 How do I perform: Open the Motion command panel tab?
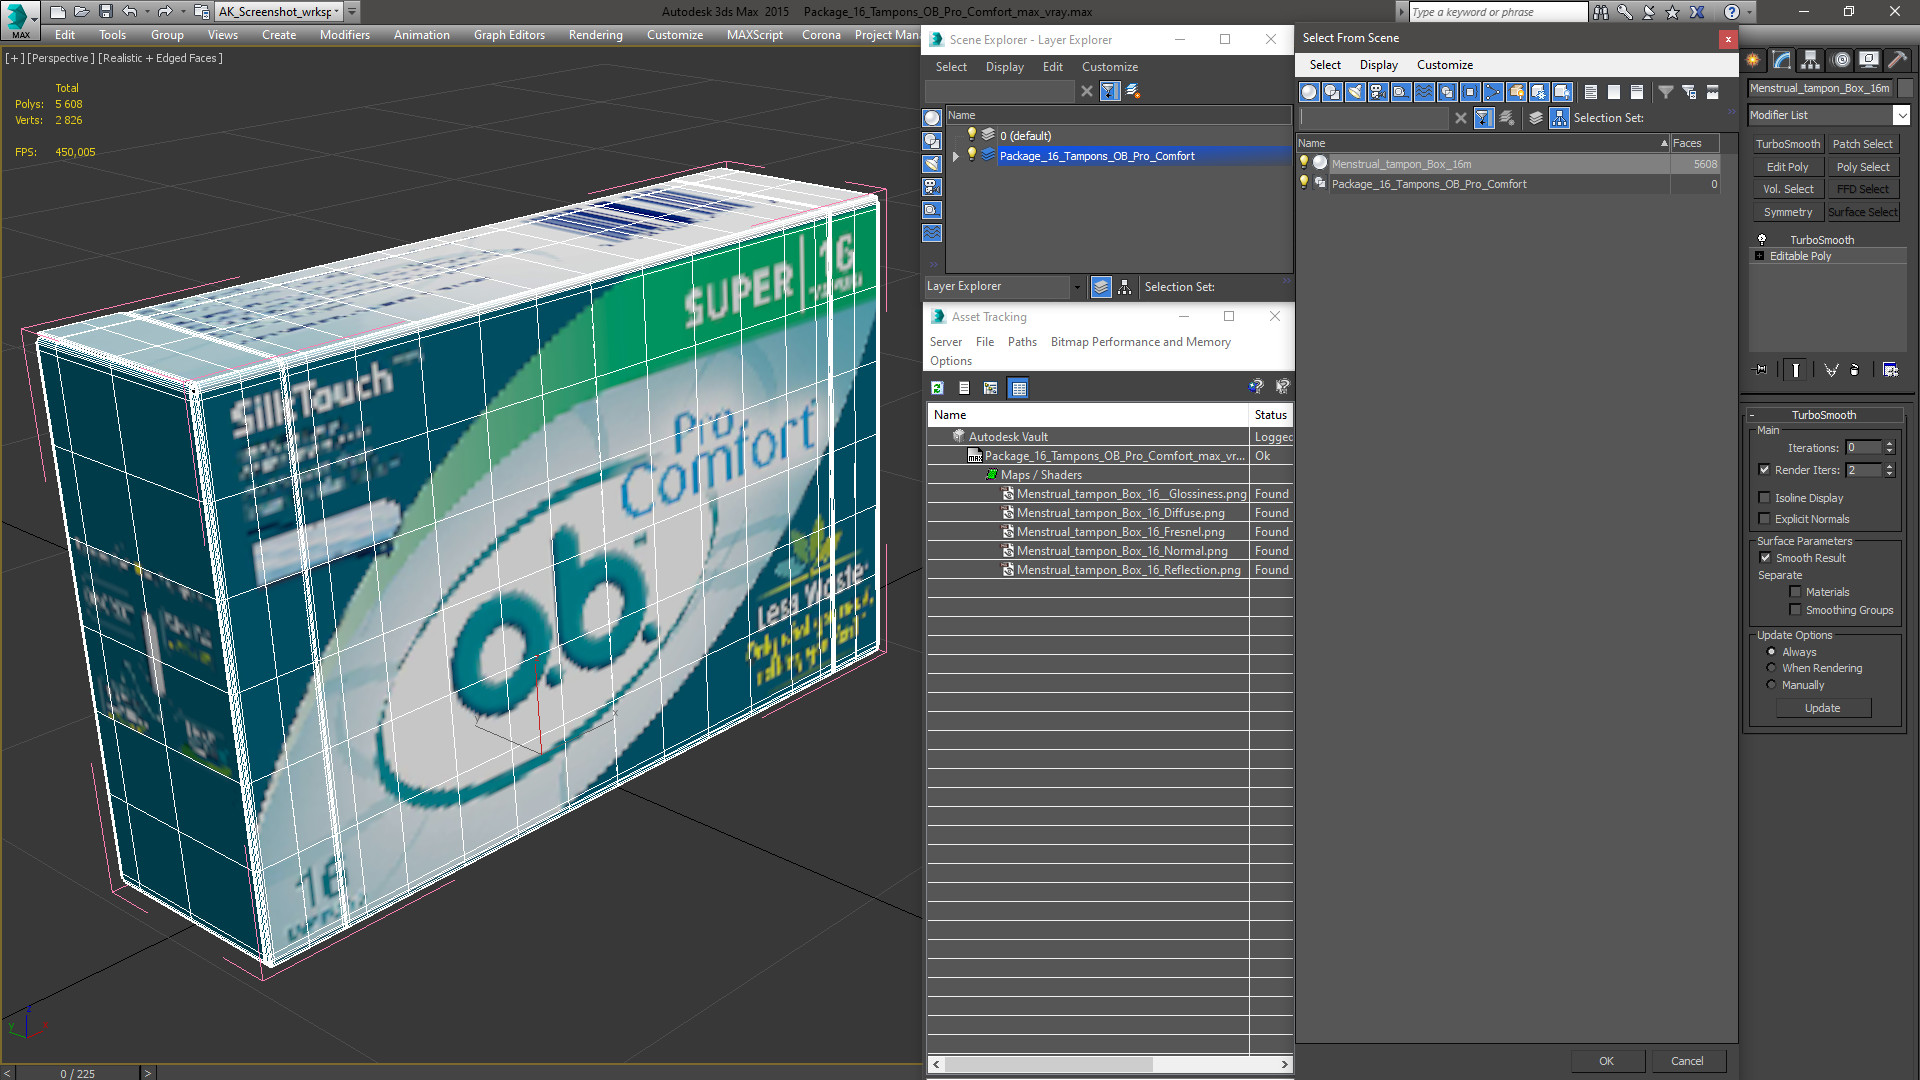coord(1840,60)
